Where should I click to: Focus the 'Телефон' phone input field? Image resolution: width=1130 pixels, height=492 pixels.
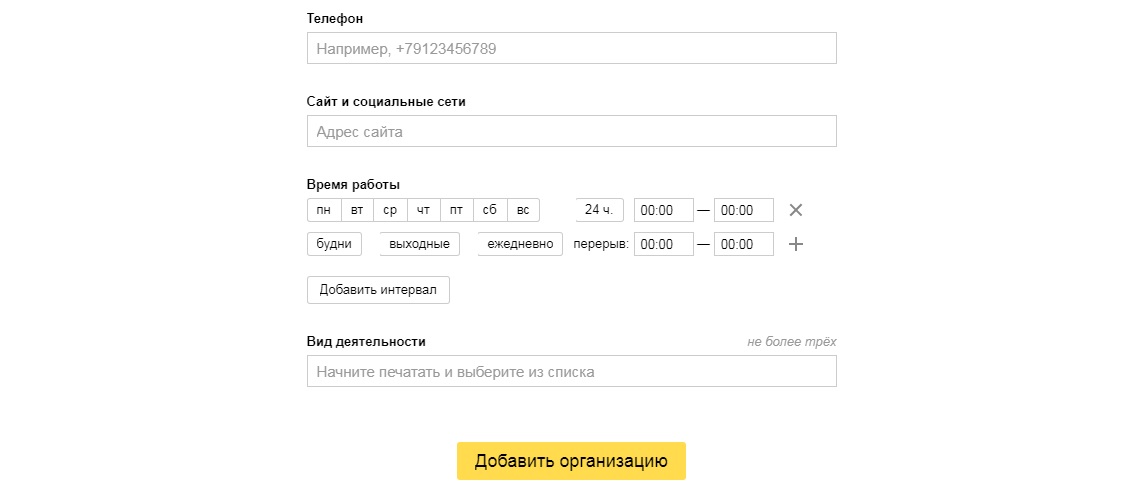[x=571, y=48]
